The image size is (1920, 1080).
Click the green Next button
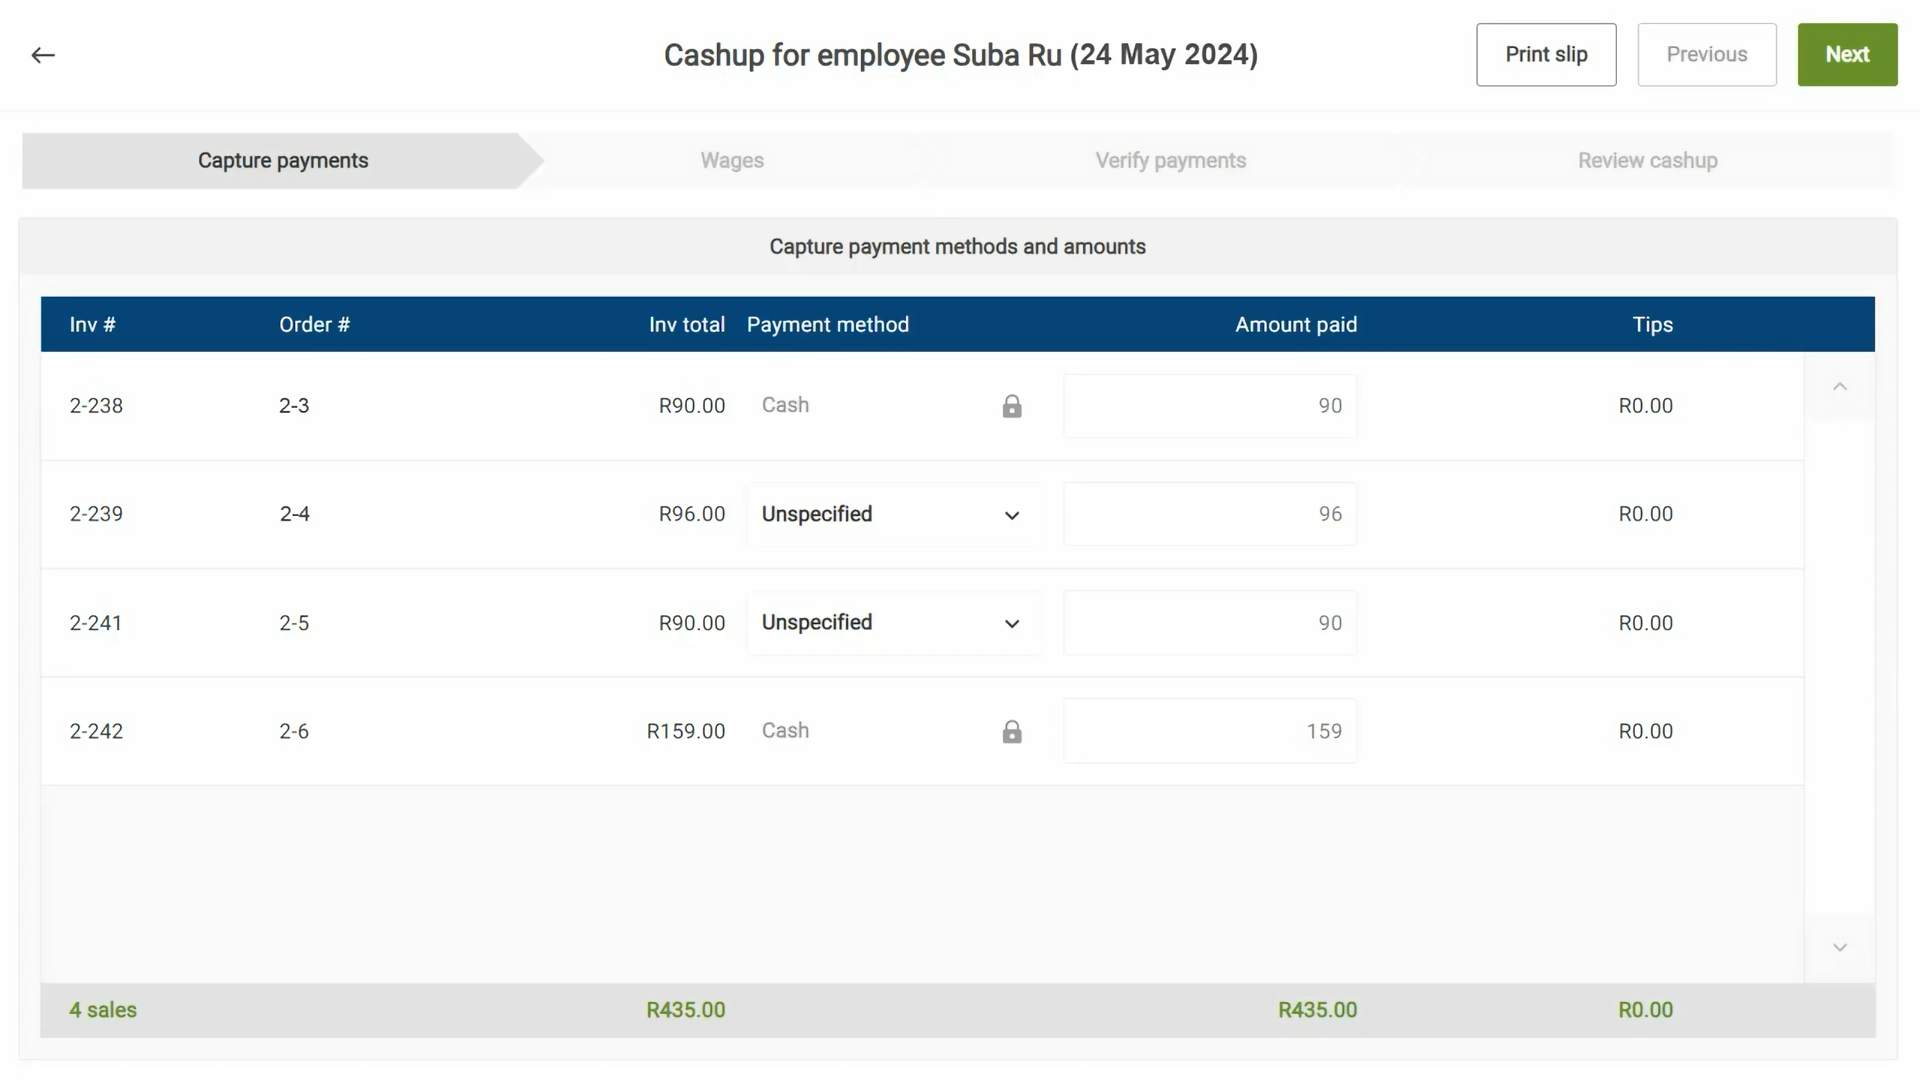point(1846,55)
